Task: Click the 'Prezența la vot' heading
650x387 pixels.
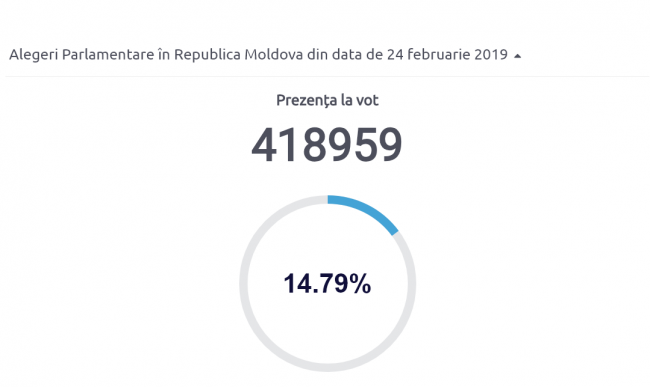Action: [327, 100]
